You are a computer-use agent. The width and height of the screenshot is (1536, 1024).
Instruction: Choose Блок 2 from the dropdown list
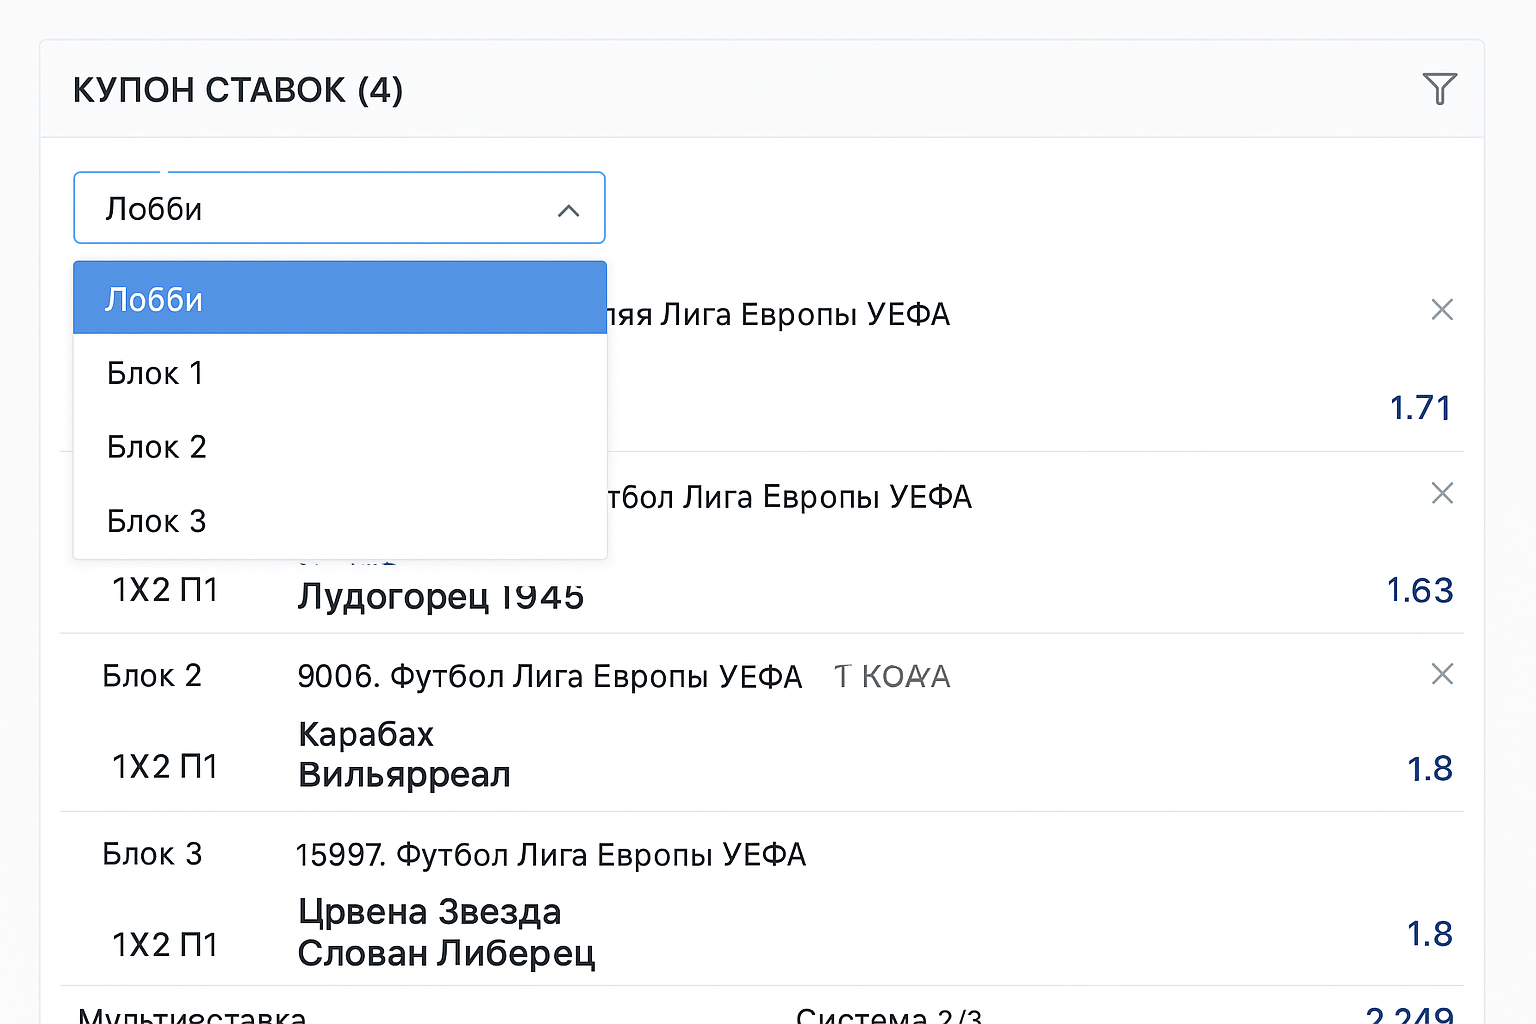(x=157, y=447)
